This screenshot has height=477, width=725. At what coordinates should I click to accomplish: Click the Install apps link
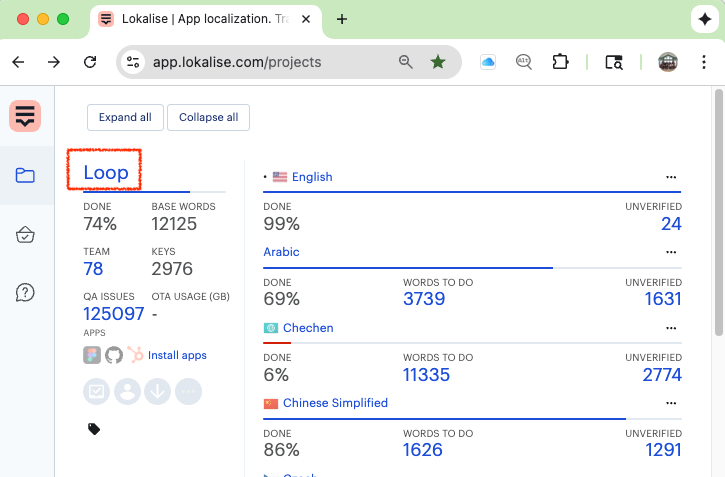(177, 355)
